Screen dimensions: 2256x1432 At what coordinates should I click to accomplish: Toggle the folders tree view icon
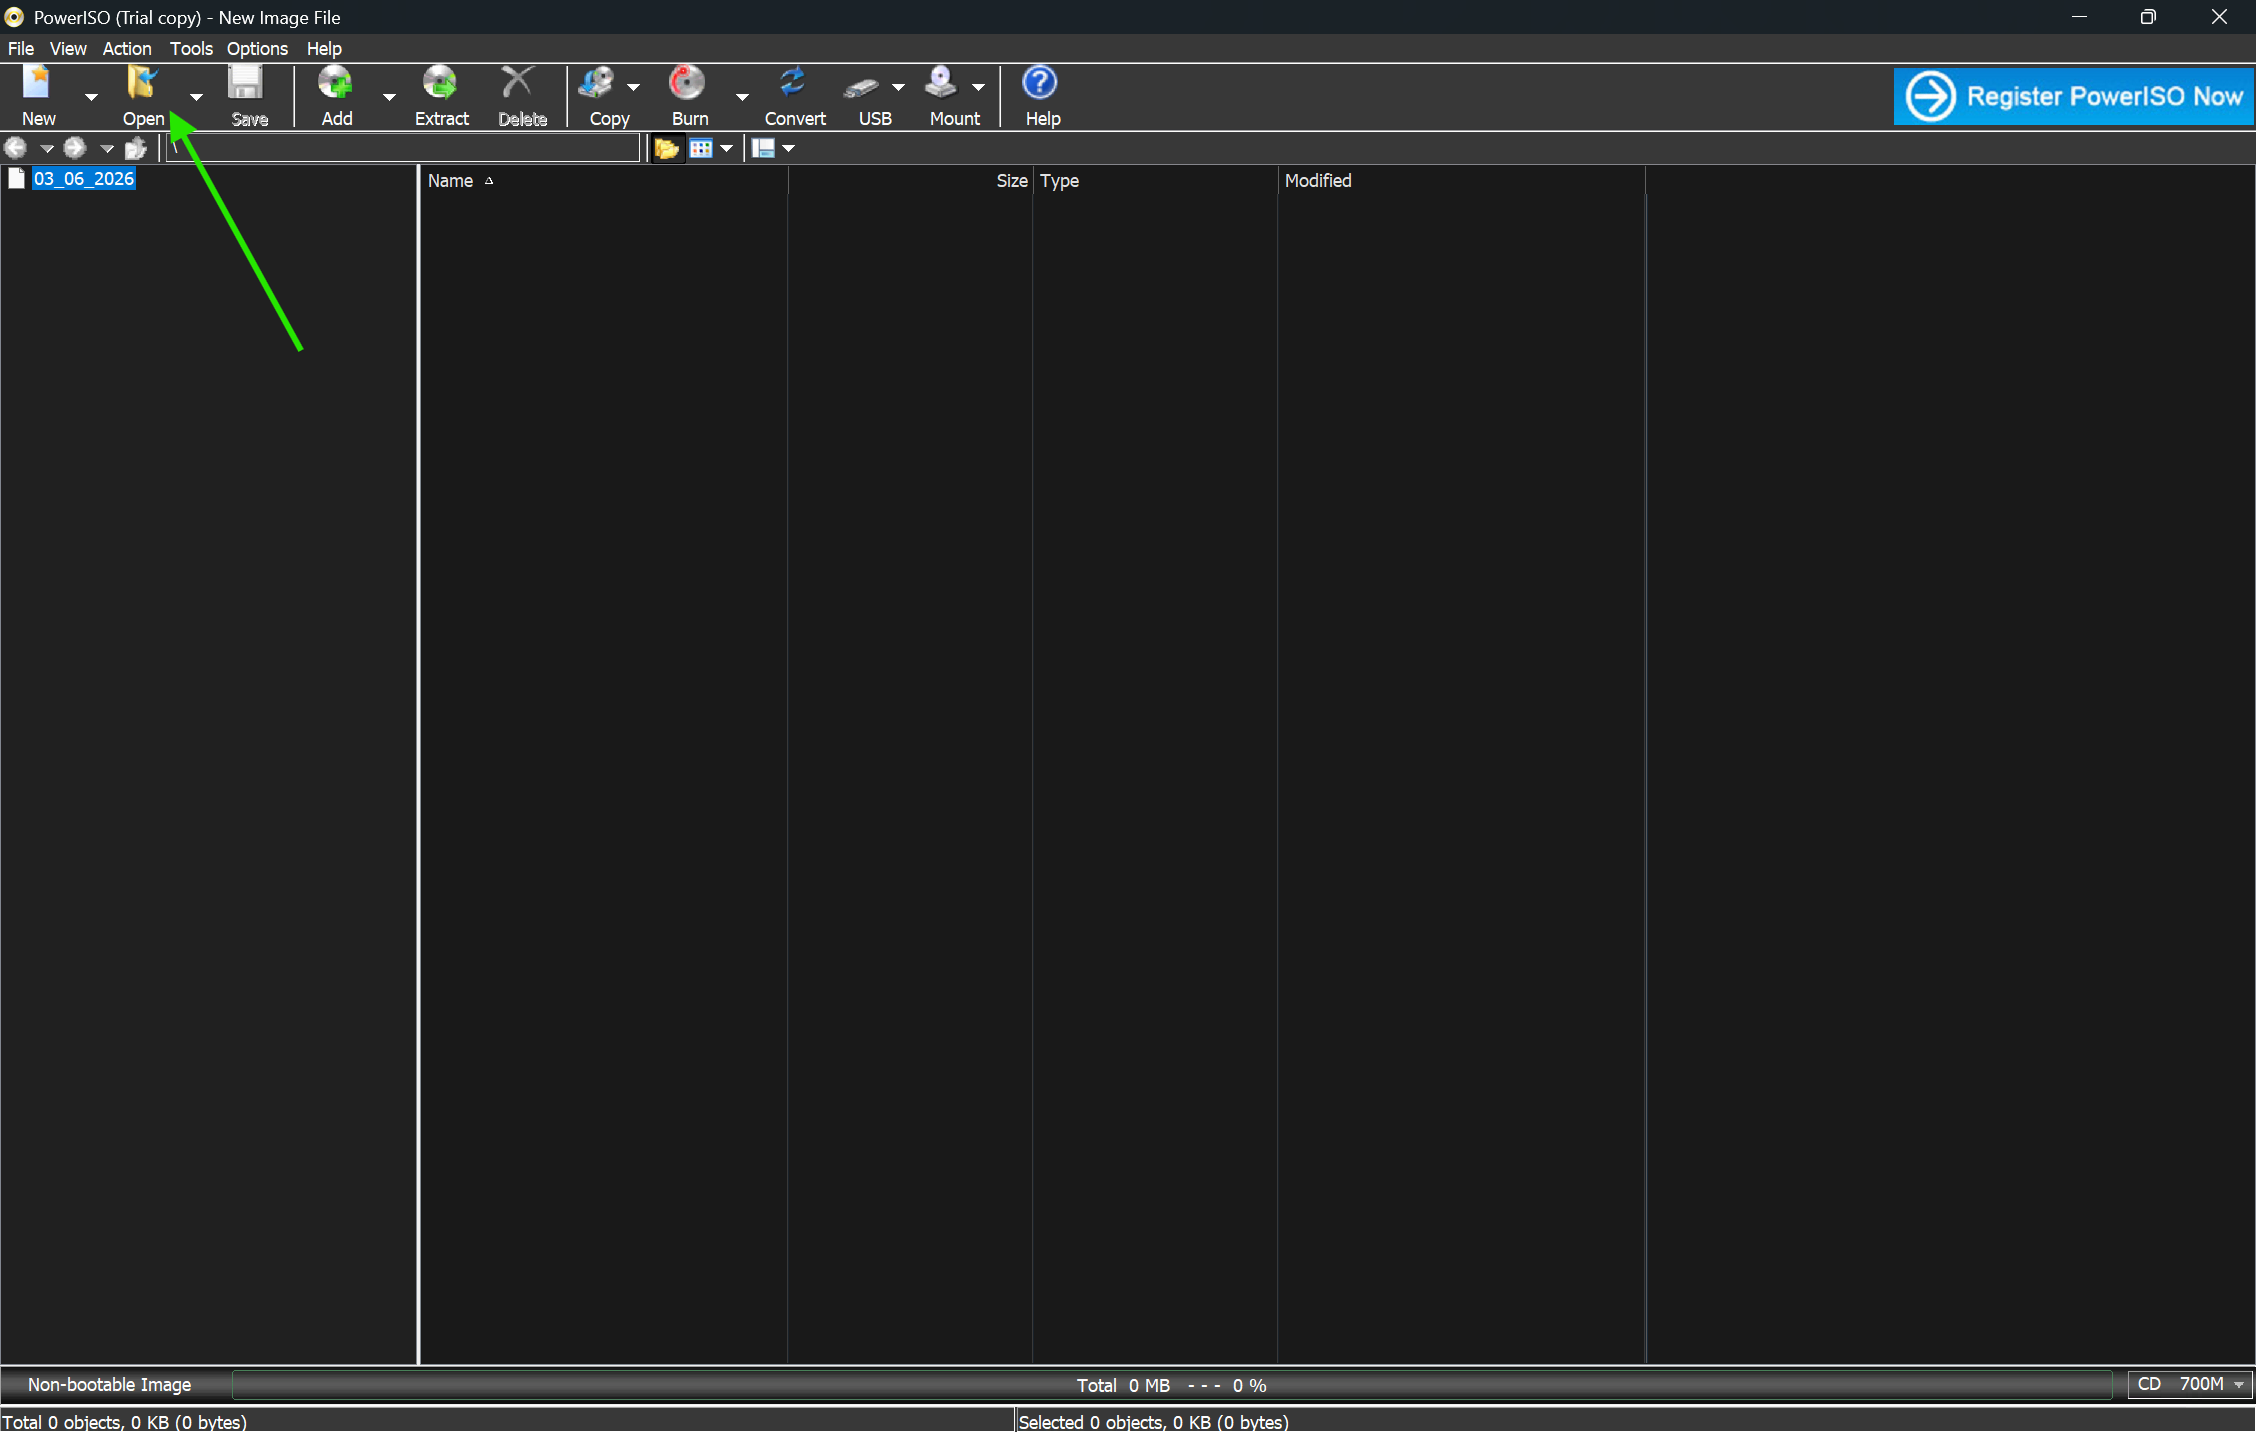pos(666,149)
